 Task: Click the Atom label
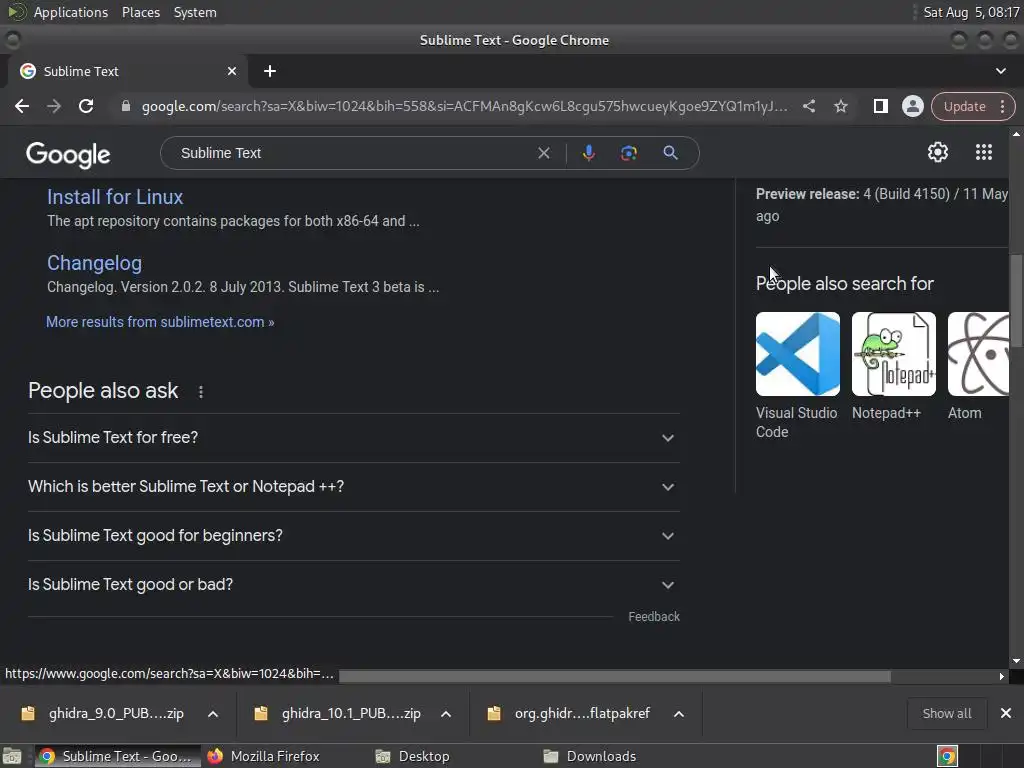pos(965,413)
